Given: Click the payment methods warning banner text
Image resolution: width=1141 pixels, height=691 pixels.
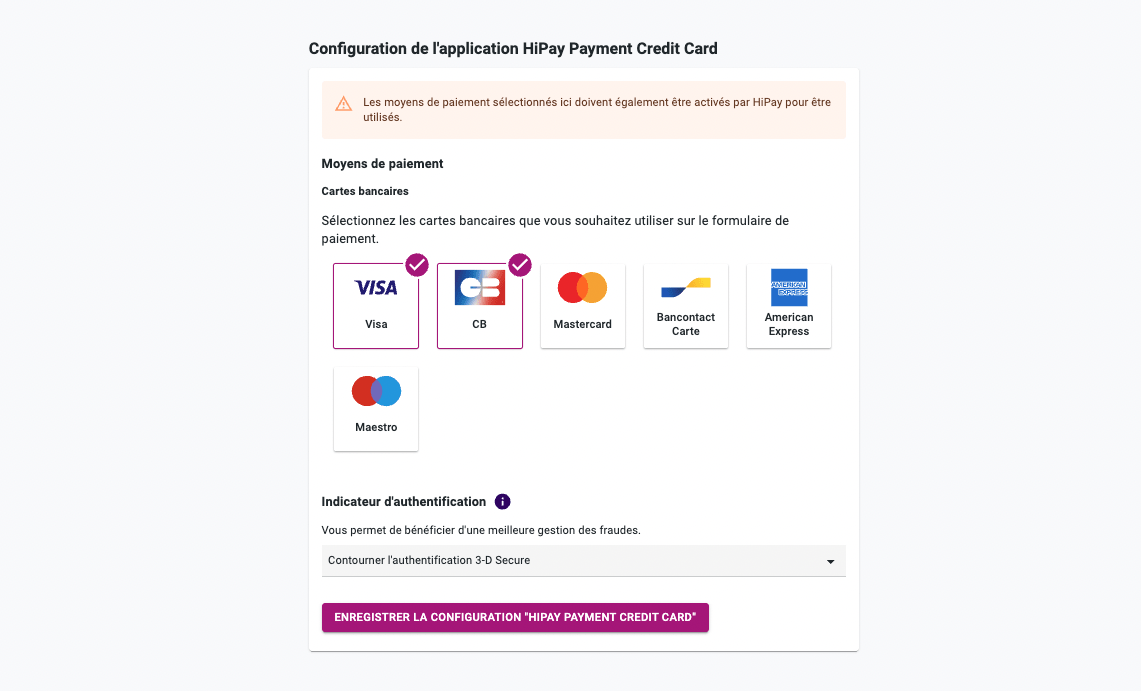Looking at the screenshot, I should point(597,110).
